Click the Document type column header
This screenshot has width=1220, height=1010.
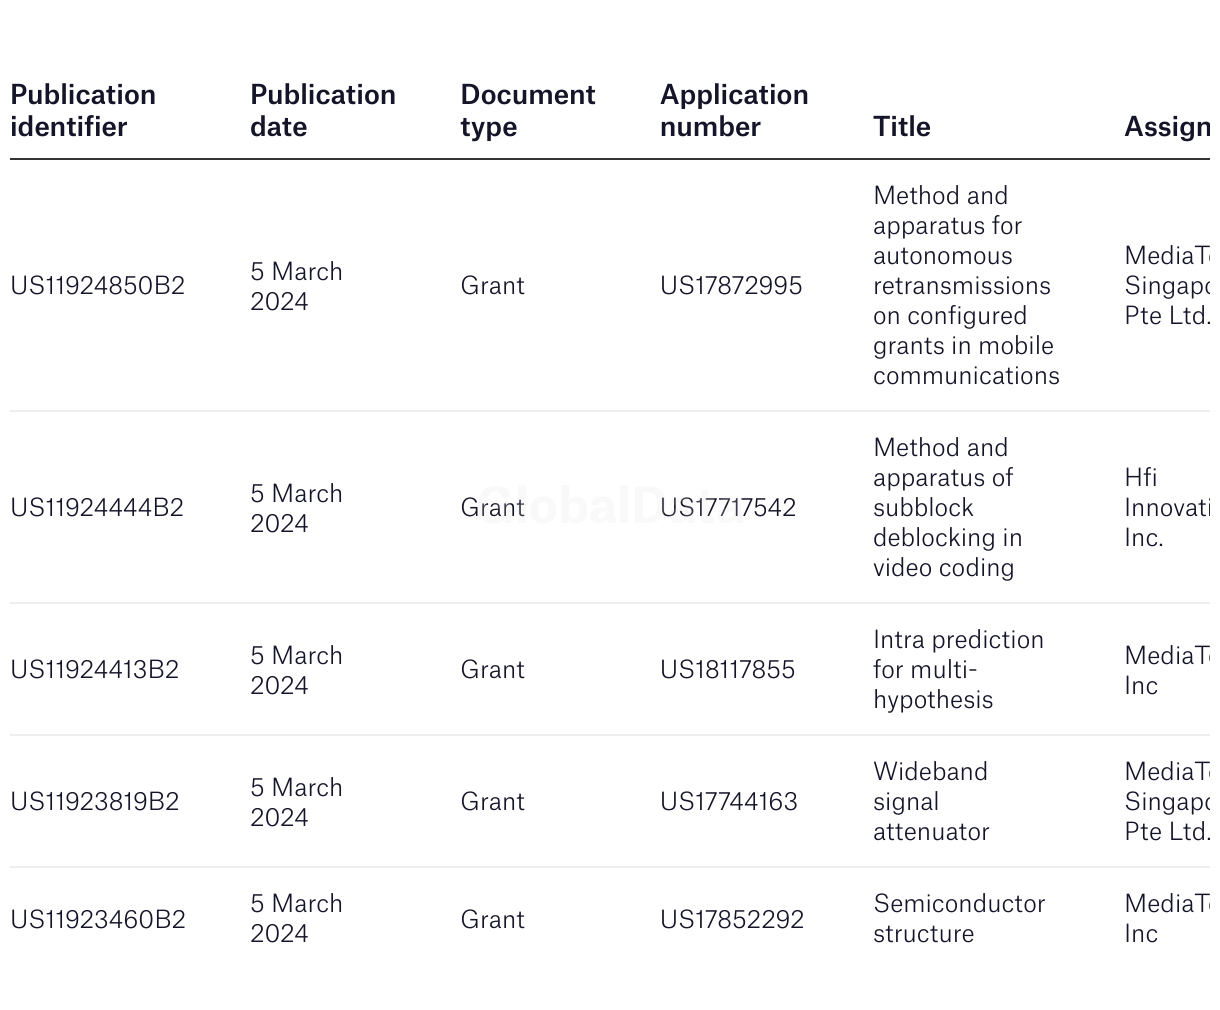[528, 111]
